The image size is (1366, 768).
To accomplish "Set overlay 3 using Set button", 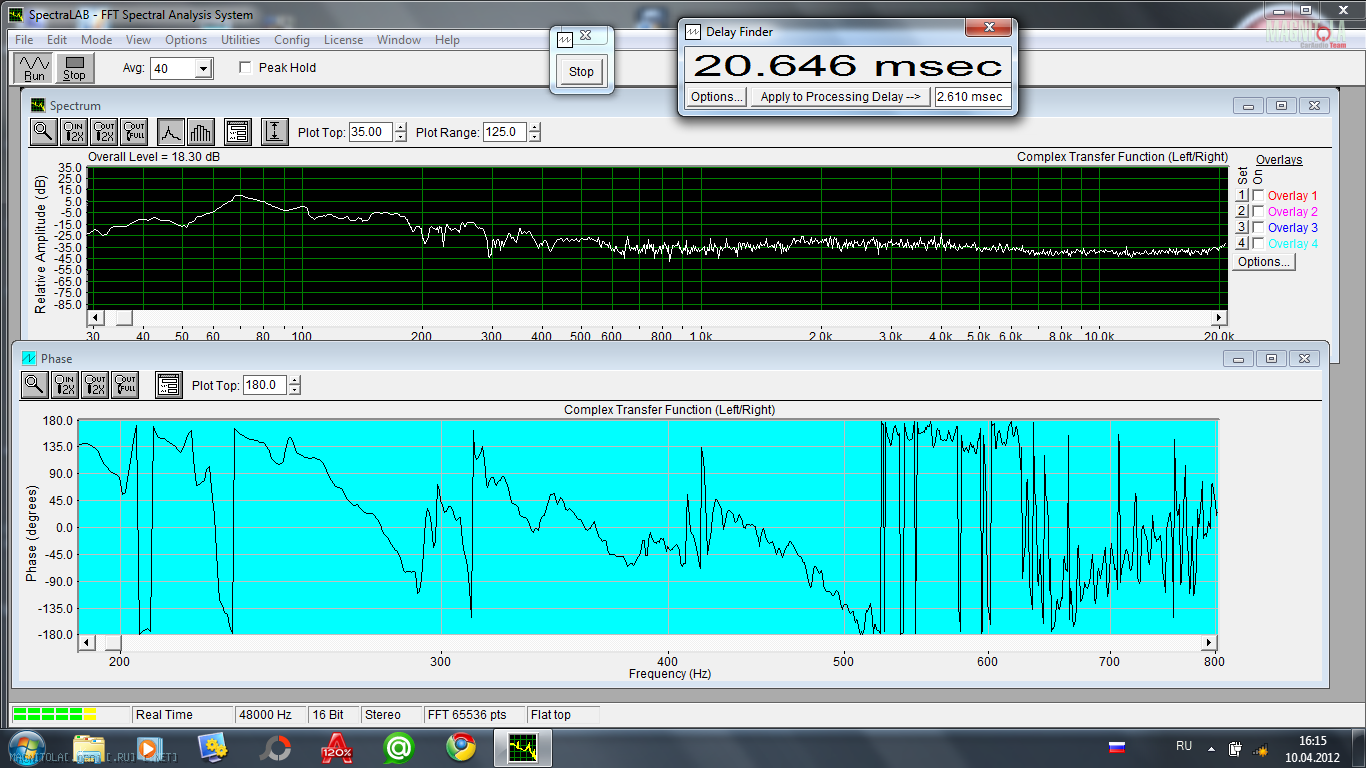I will coord(1241,228).
